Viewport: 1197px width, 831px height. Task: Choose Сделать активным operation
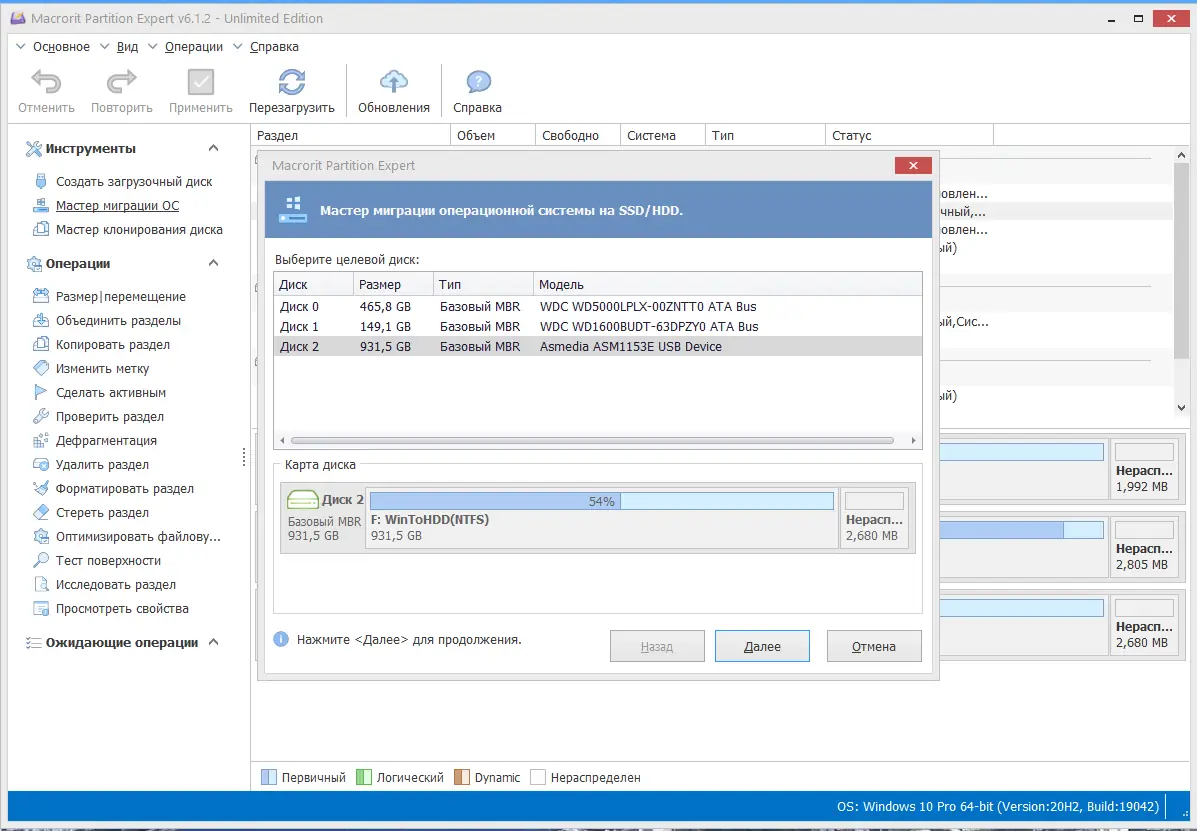pyautogui.click(x=111, y=393)
